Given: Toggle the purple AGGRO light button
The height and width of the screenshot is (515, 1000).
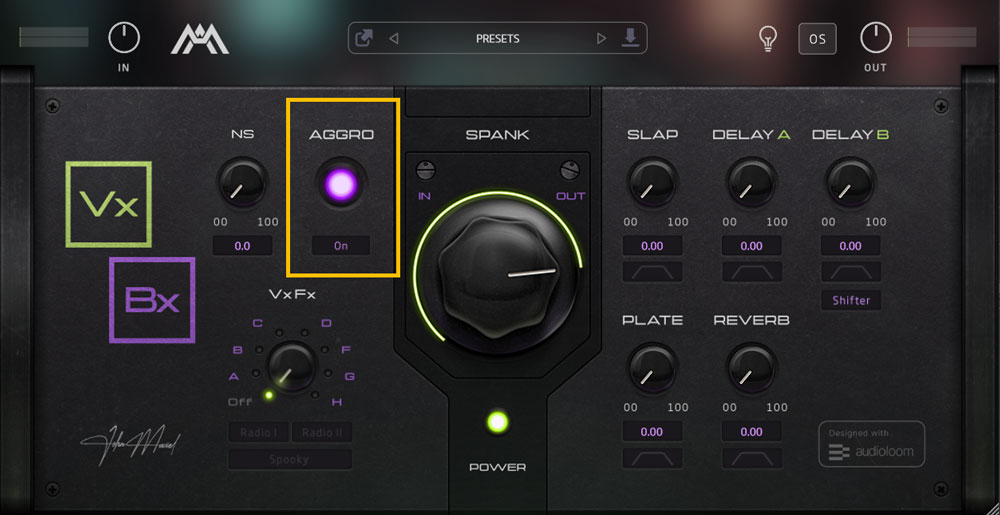Looking at the screenshot, I should (341, 184).
